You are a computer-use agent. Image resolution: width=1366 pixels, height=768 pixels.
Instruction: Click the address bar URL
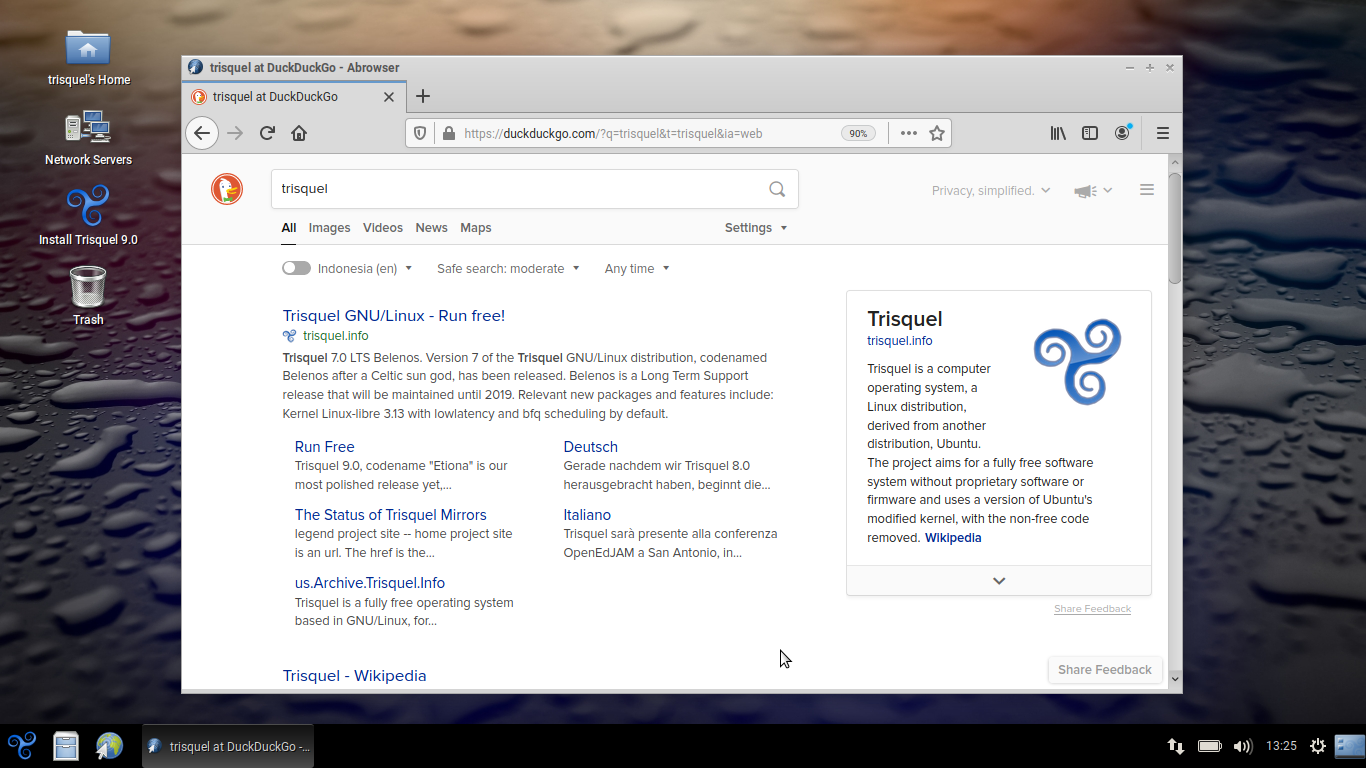click(x=613, y=133)
